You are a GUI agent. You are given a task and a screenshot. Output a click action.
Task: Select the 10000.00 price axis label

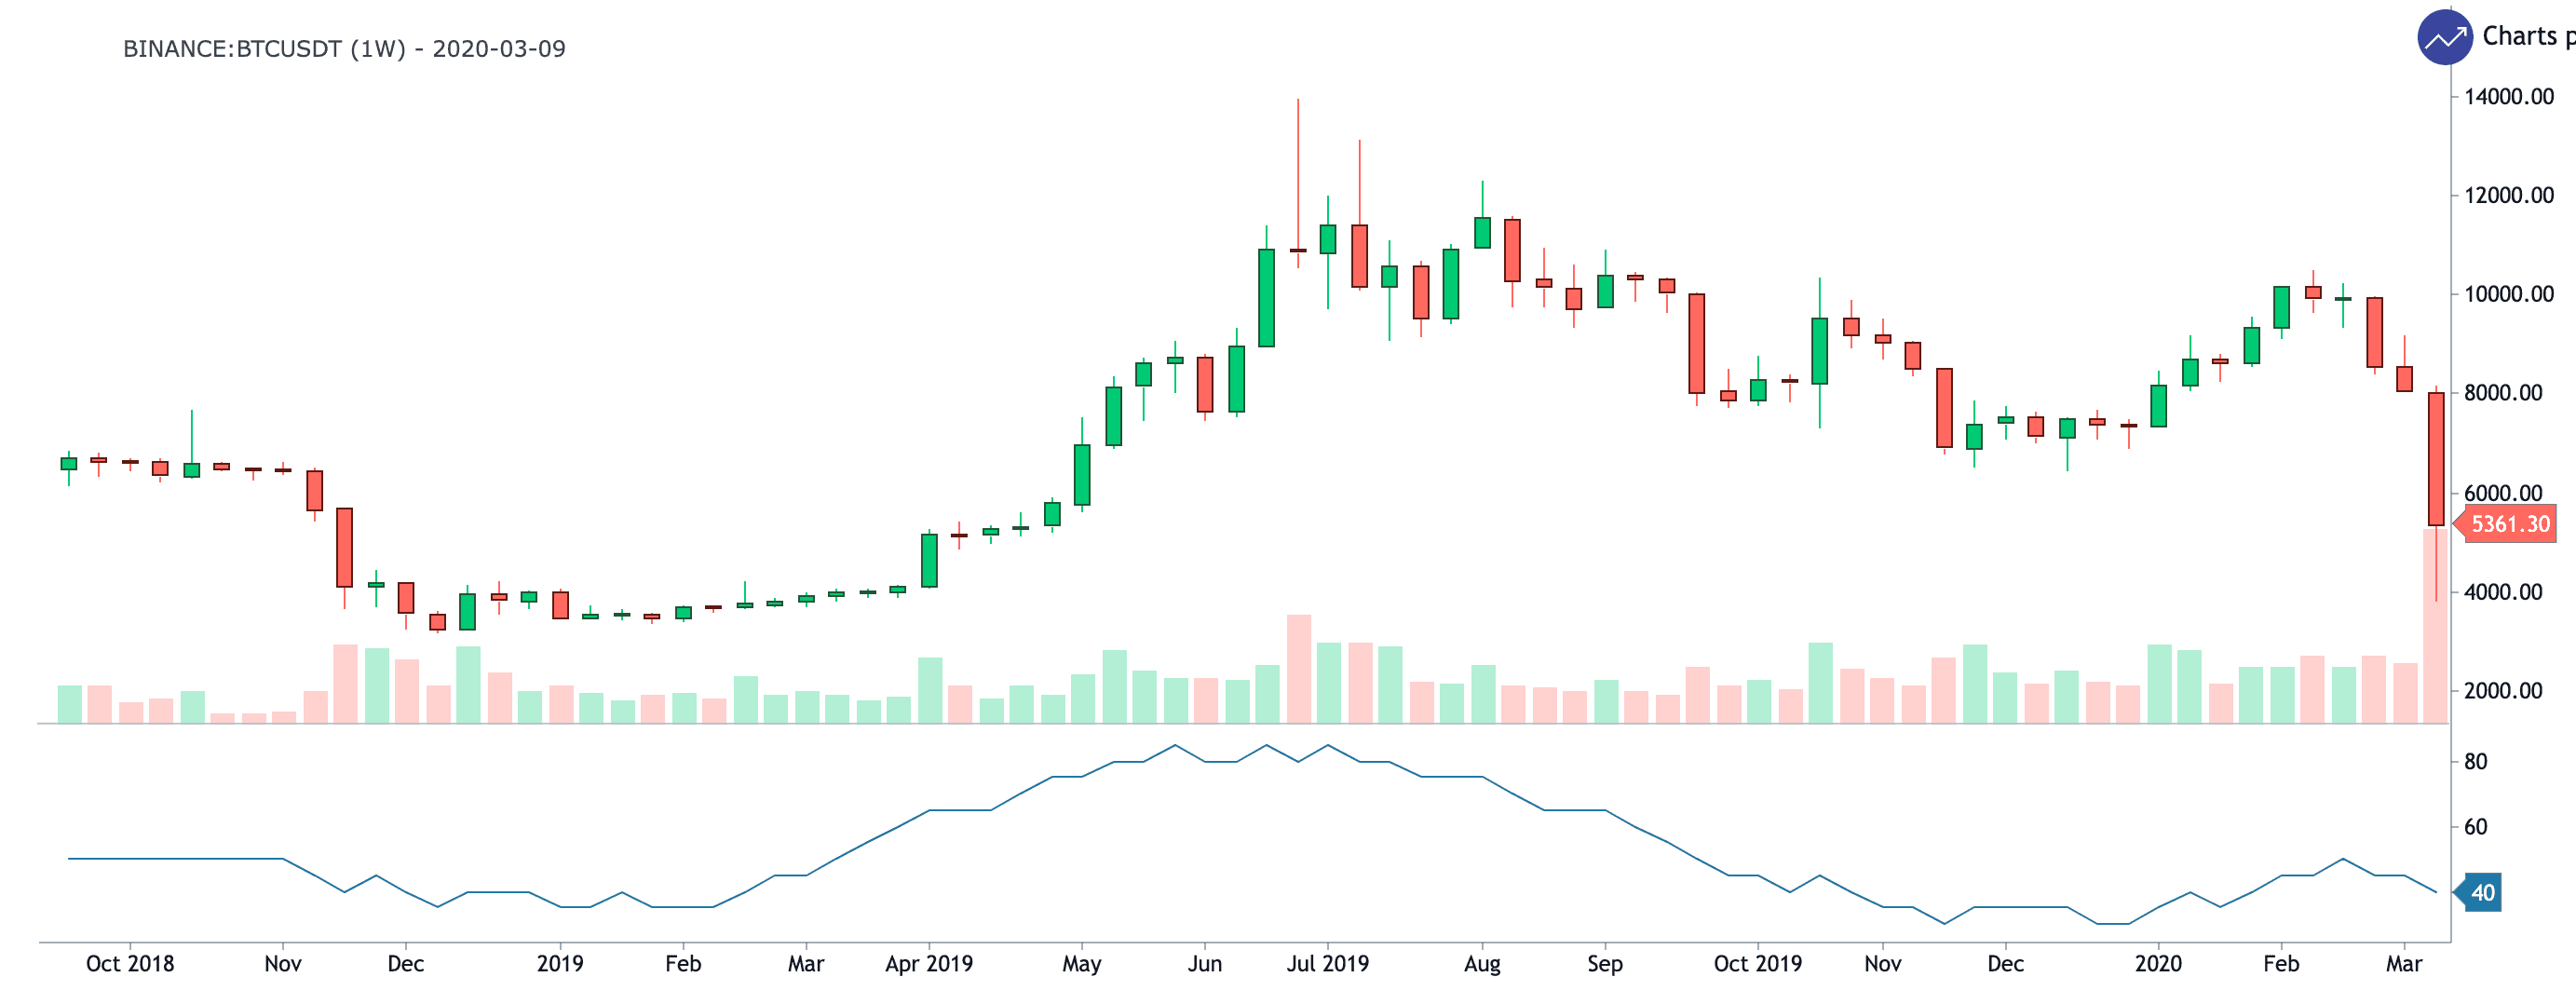[x=2508, y=294]
